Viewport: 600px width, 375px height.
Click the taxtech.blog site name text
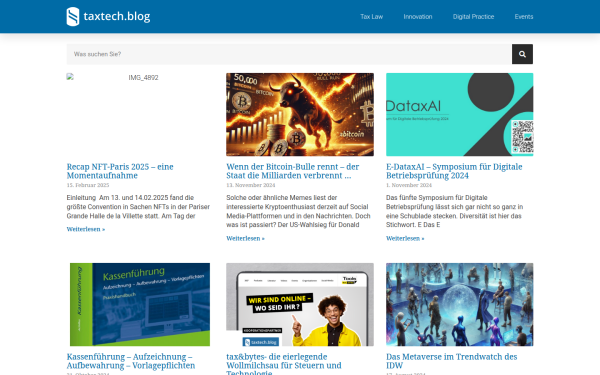117,16
